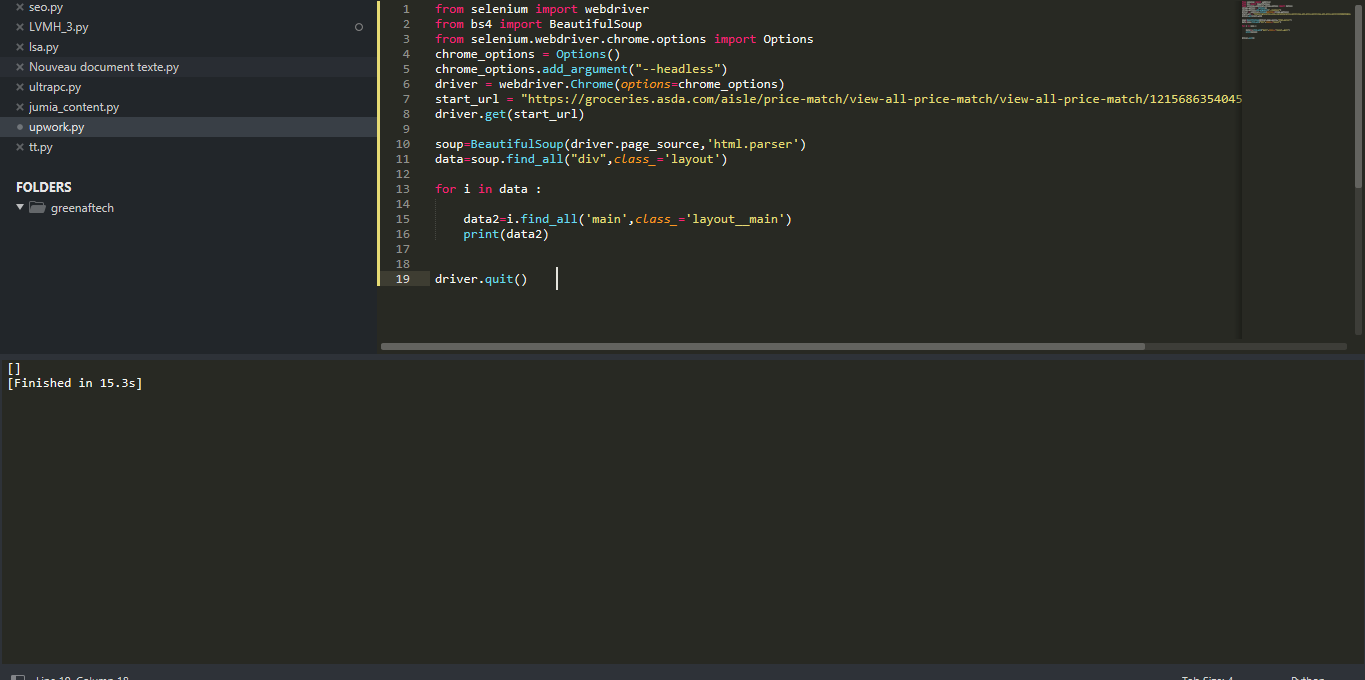The width and height of the screenshot is (1365, 680).
Task: Click 'html.parser' string on line 10
Action: [x=753, y=144]
